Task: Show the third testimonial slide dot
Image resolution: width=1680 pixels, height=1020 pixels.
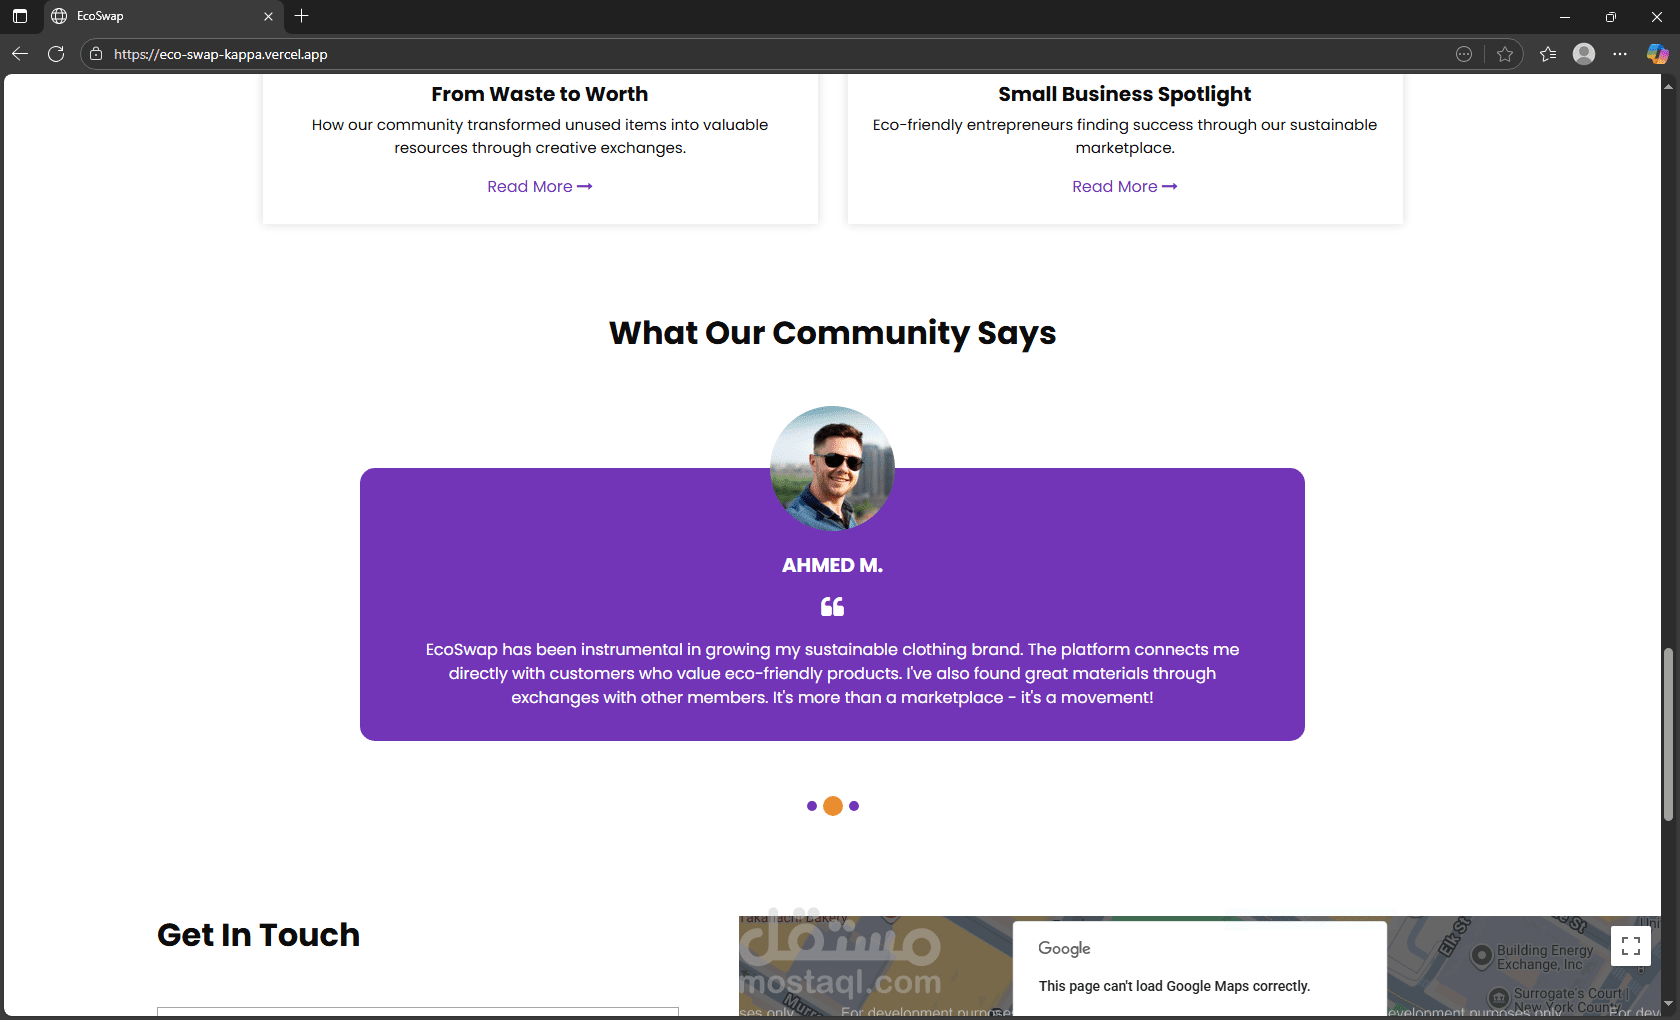Action: 854,806
